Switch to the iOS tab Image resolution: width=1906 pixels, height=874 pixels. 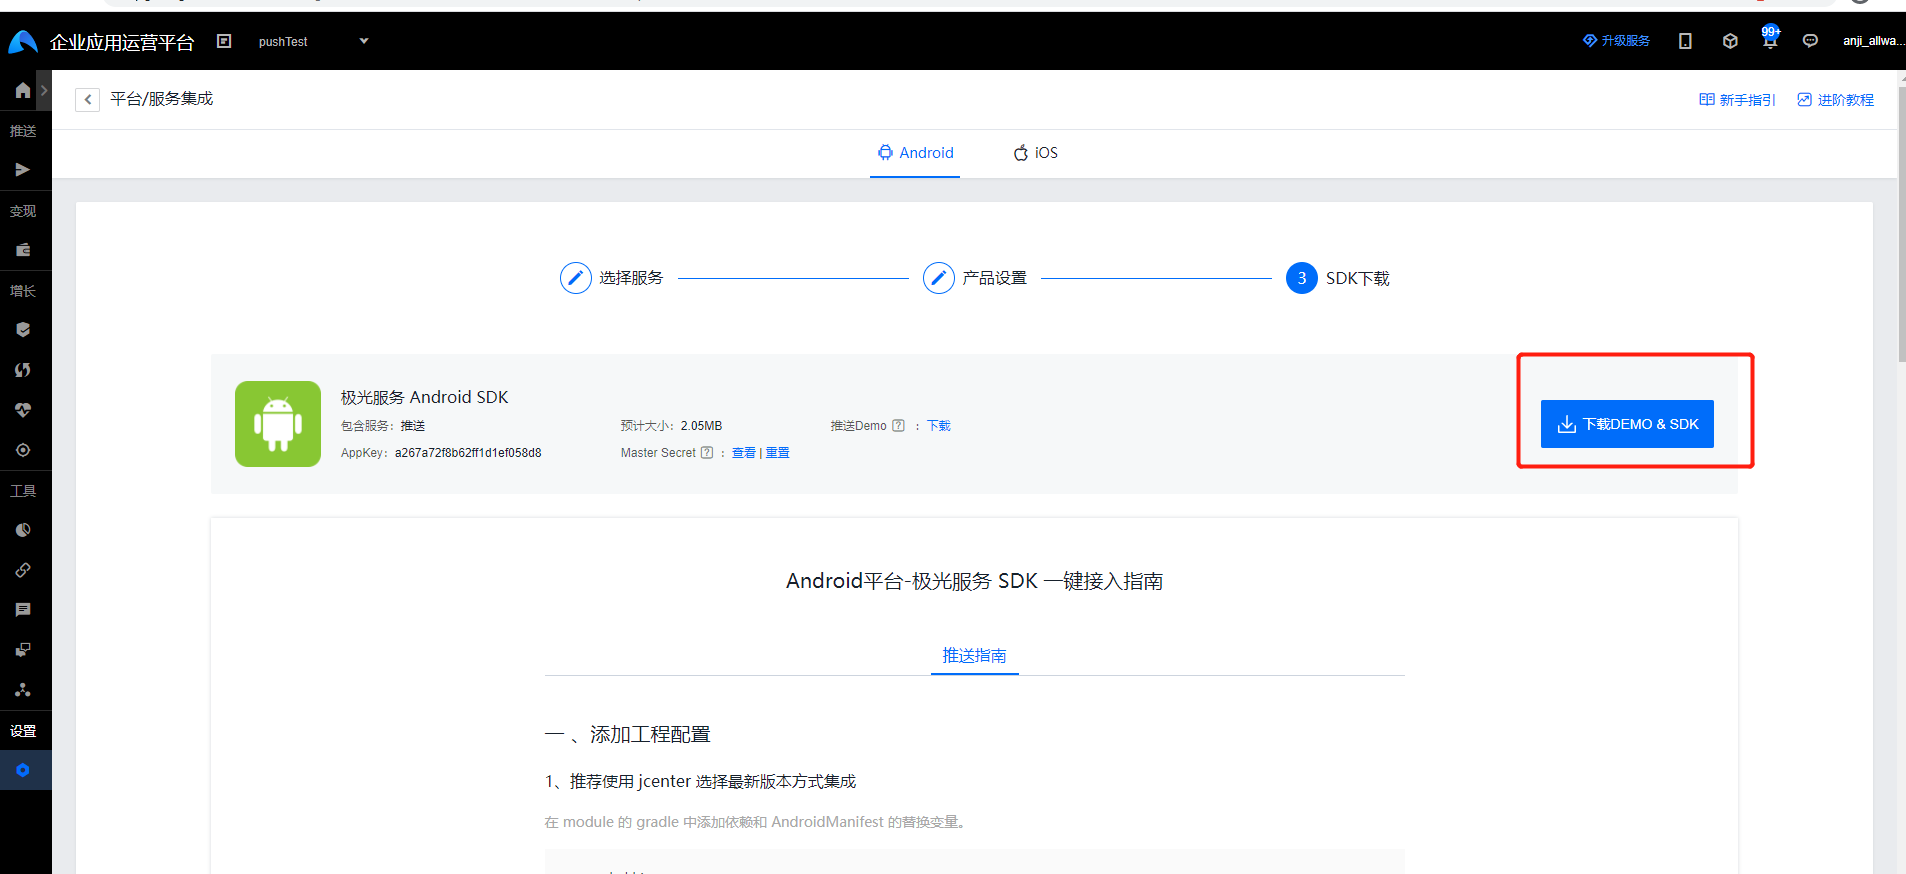click(x=1036, y=153)
